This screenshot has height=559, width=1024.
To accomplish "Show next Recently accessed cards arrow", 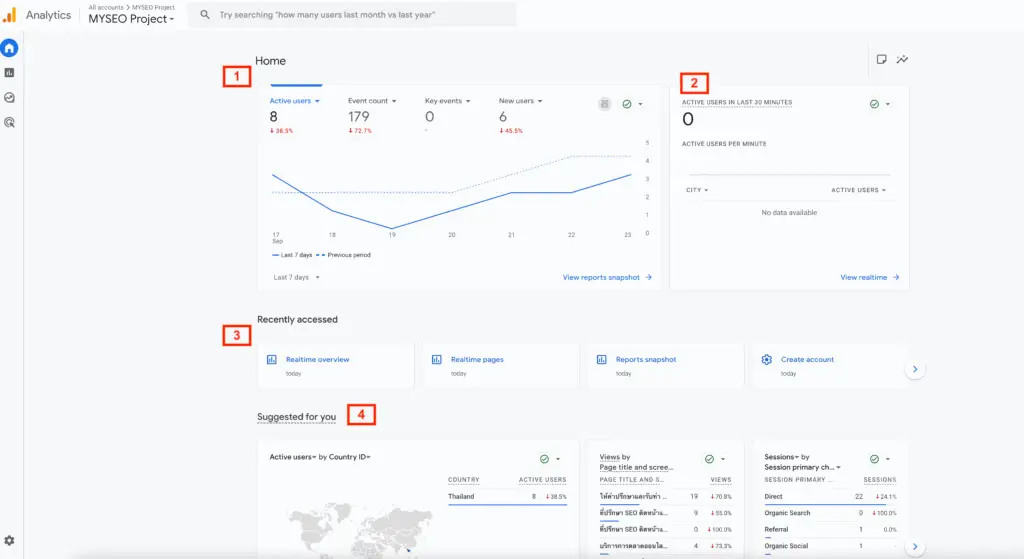I will (x=915, y=369).
